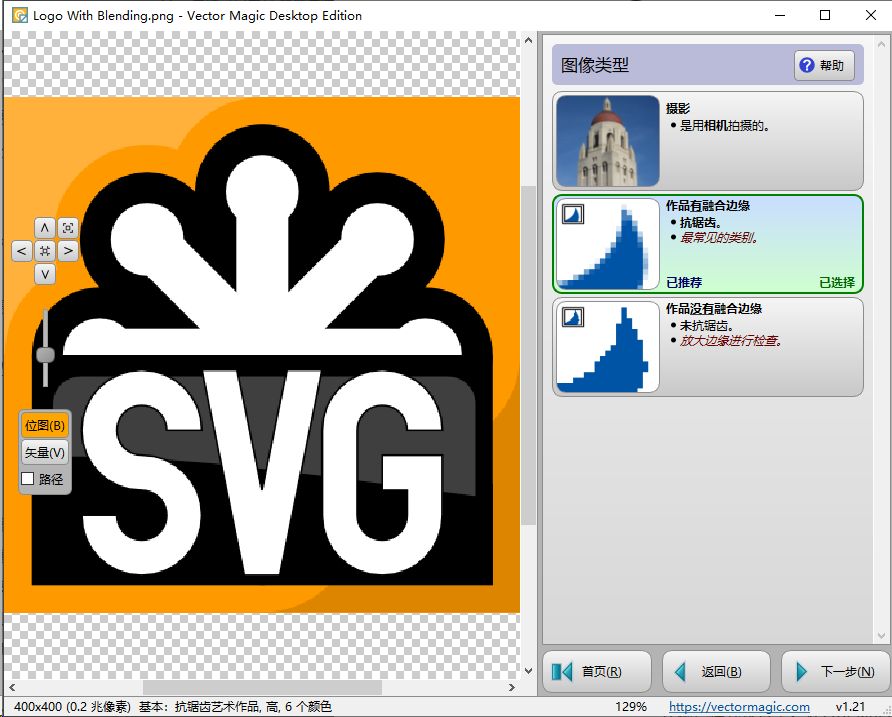Click the canvas vertical scrollbar up arrow
Screen dimensions: 892x717
click(528, 40)
